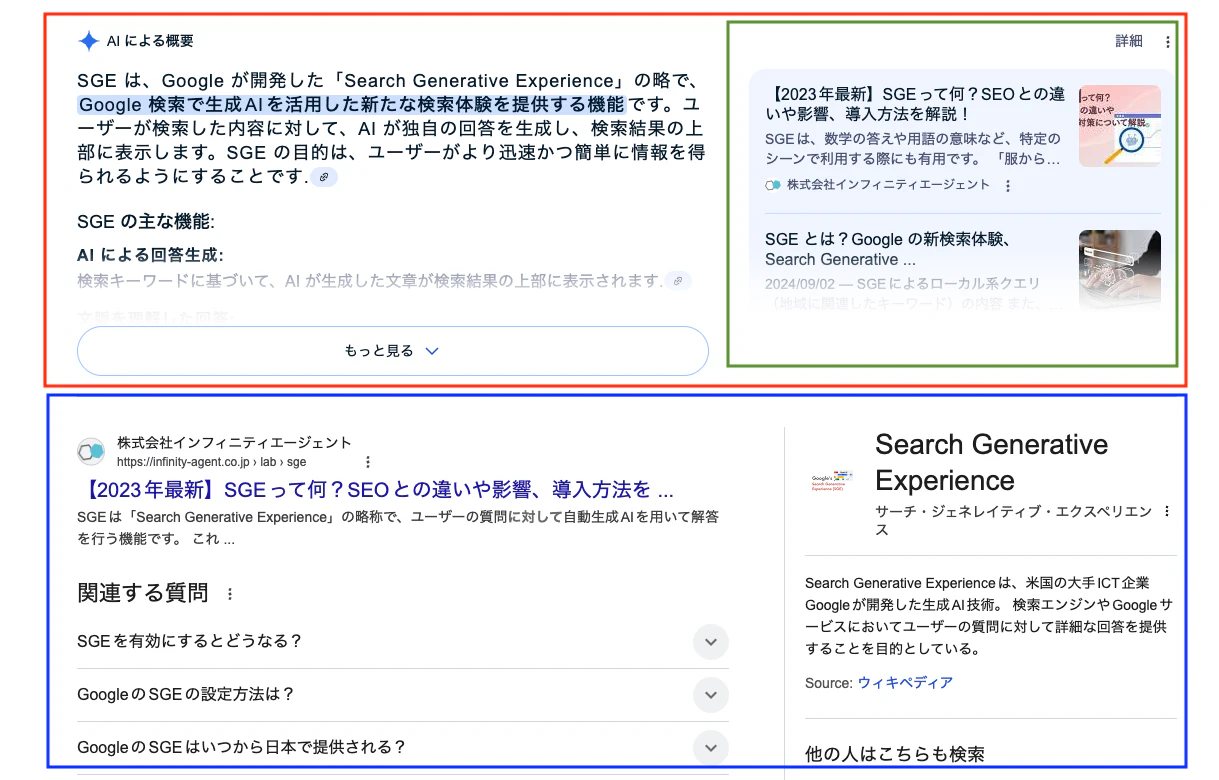Expand the question SGEを有効にするとどうなる？
Screen dimensions: 1219x780
[403, 642]
